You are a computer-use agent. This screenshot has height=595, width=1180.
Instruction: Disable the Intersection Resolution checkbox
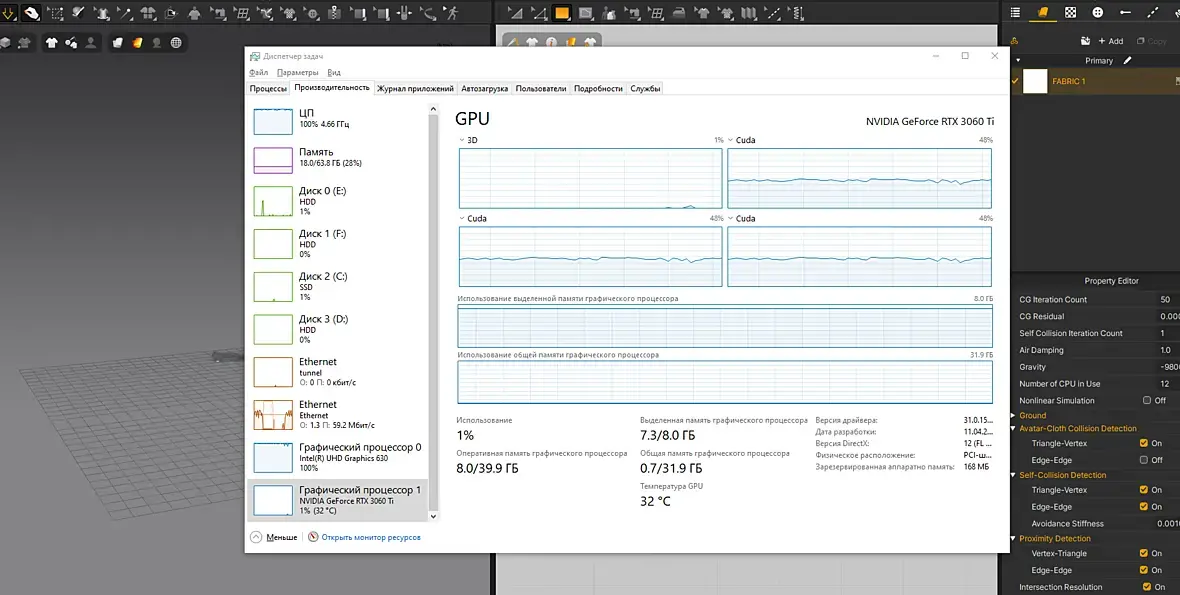click(1146, 587)
